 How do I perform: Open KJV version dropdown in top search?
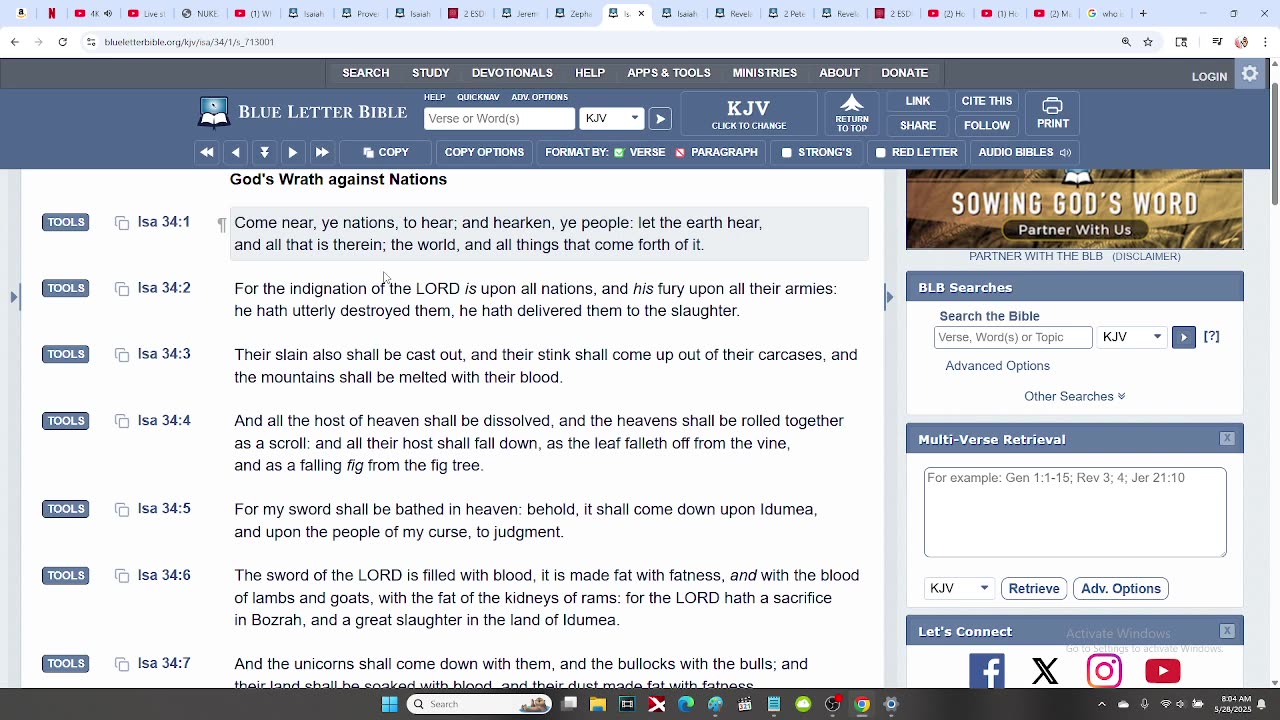click(x=611, y=118)
